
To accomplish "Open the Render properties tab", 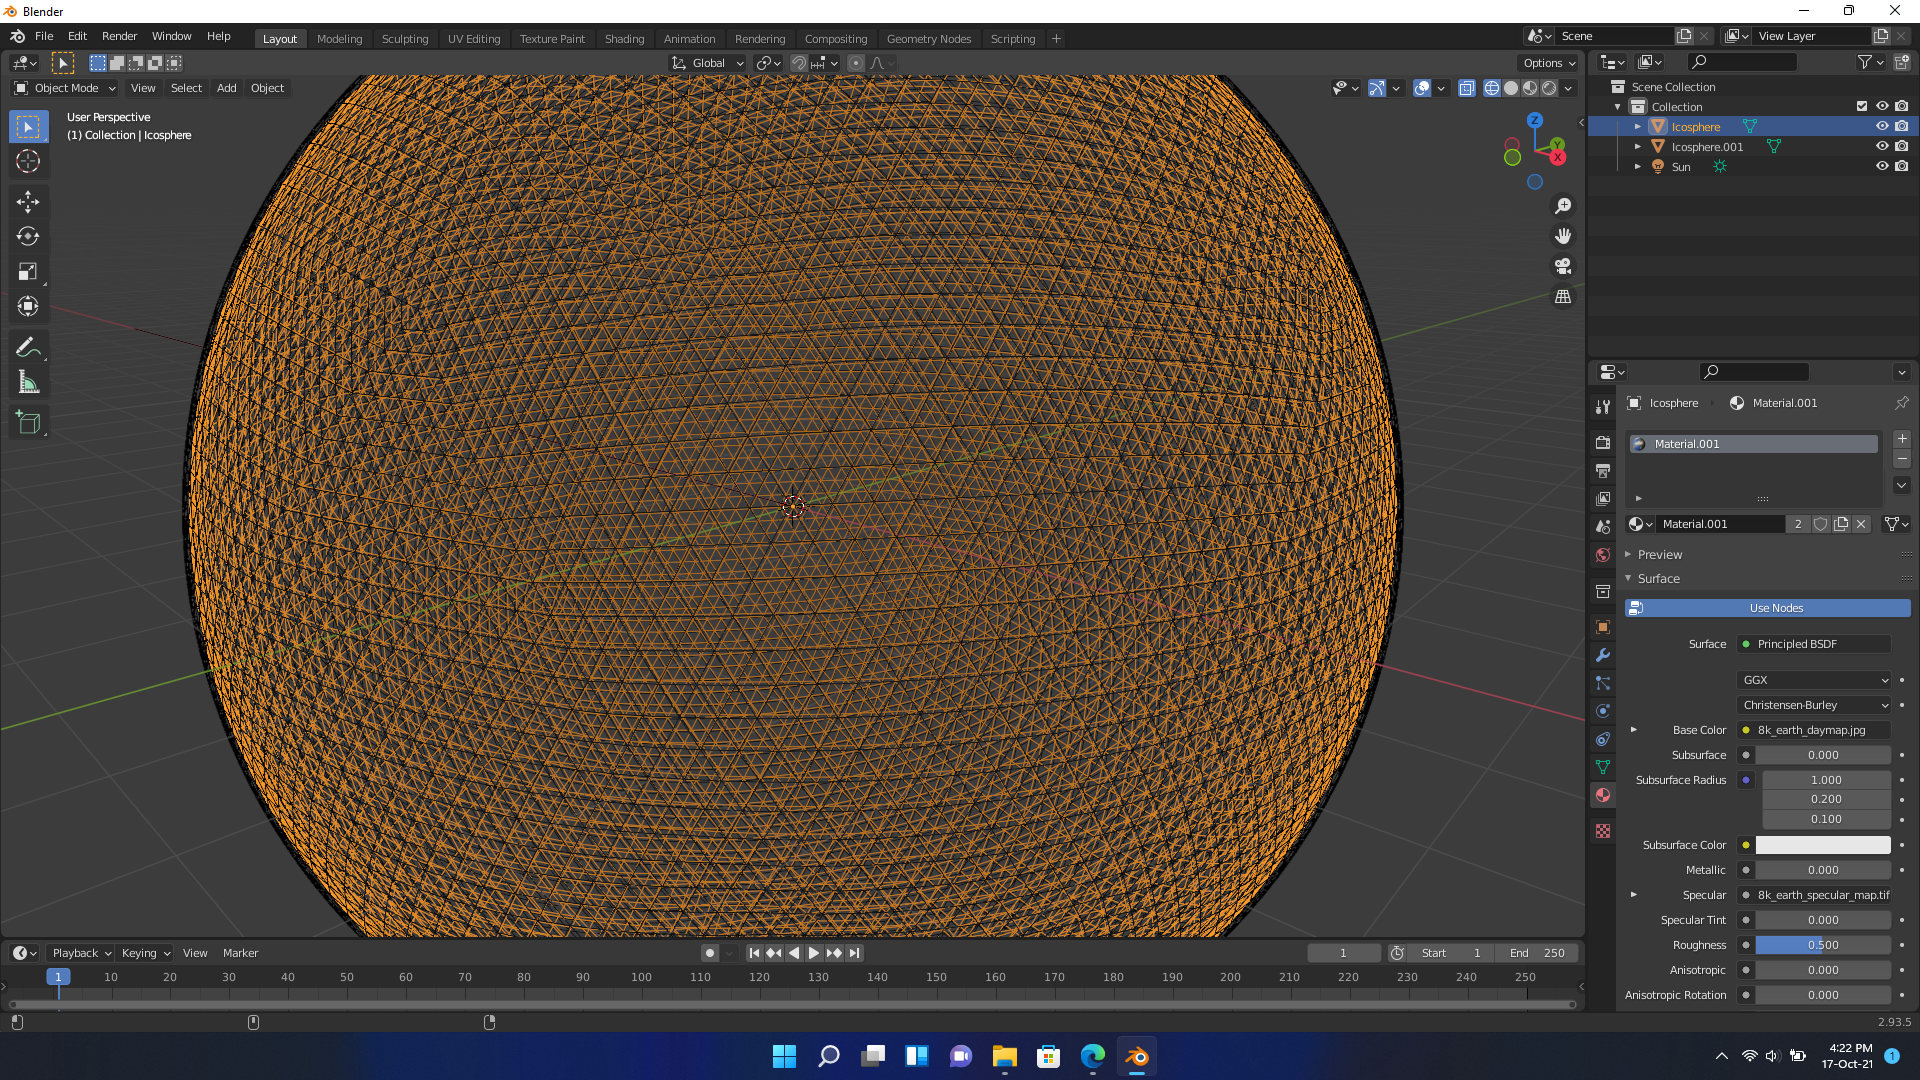I will 1603,442.
